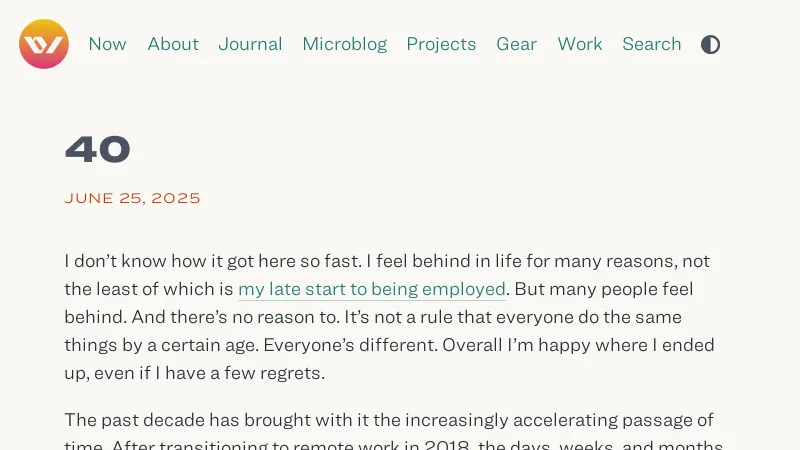Go to the About page

pos(173,44)
